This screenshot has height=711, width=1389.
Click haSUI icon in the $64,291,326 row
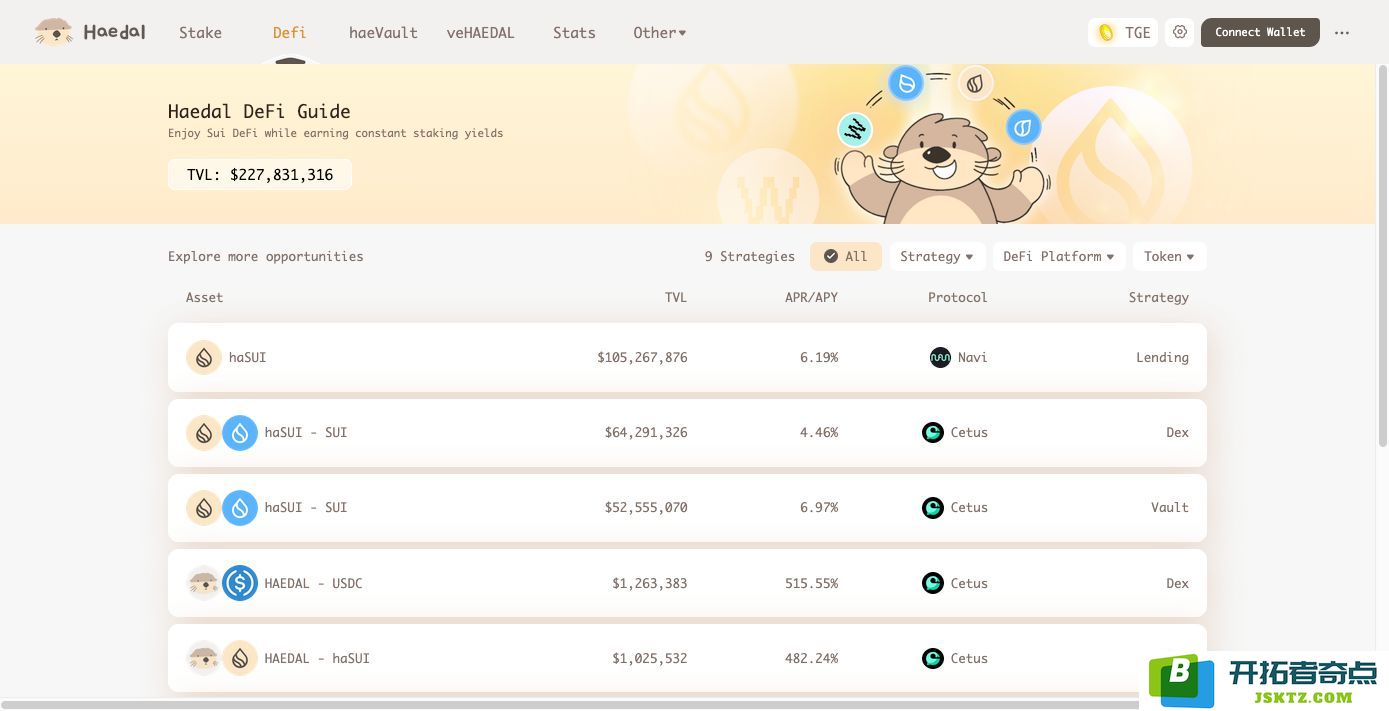coord(204,432)
